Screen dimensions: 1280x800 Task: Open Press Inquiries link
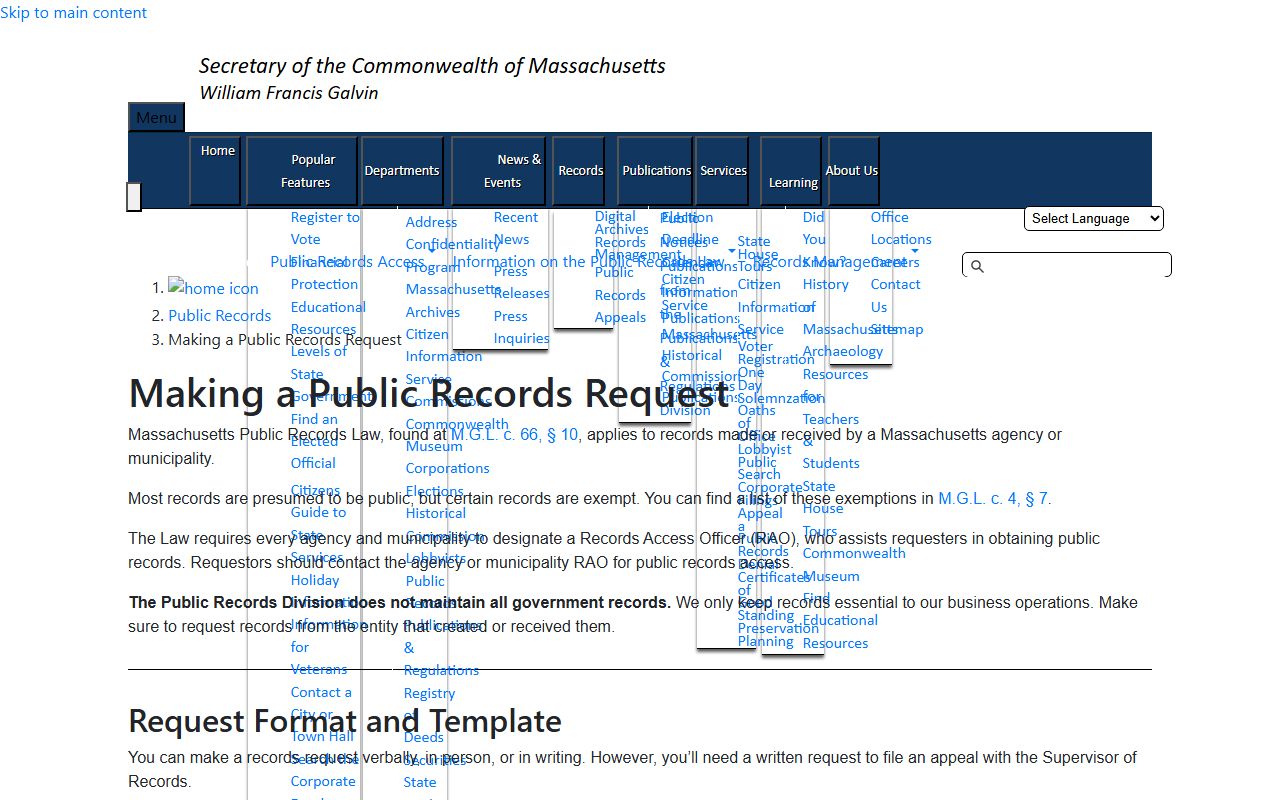click(x=521, y=327)
